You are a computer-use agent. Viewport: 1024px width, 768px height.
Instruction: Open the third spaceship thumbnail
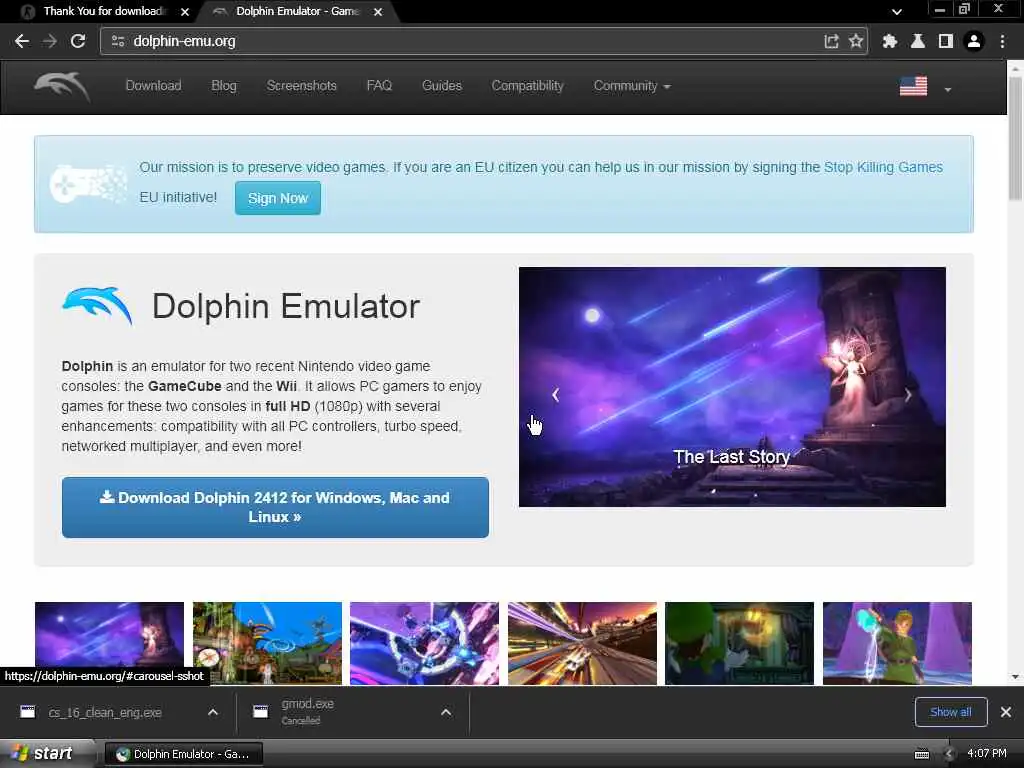(424, 643)
